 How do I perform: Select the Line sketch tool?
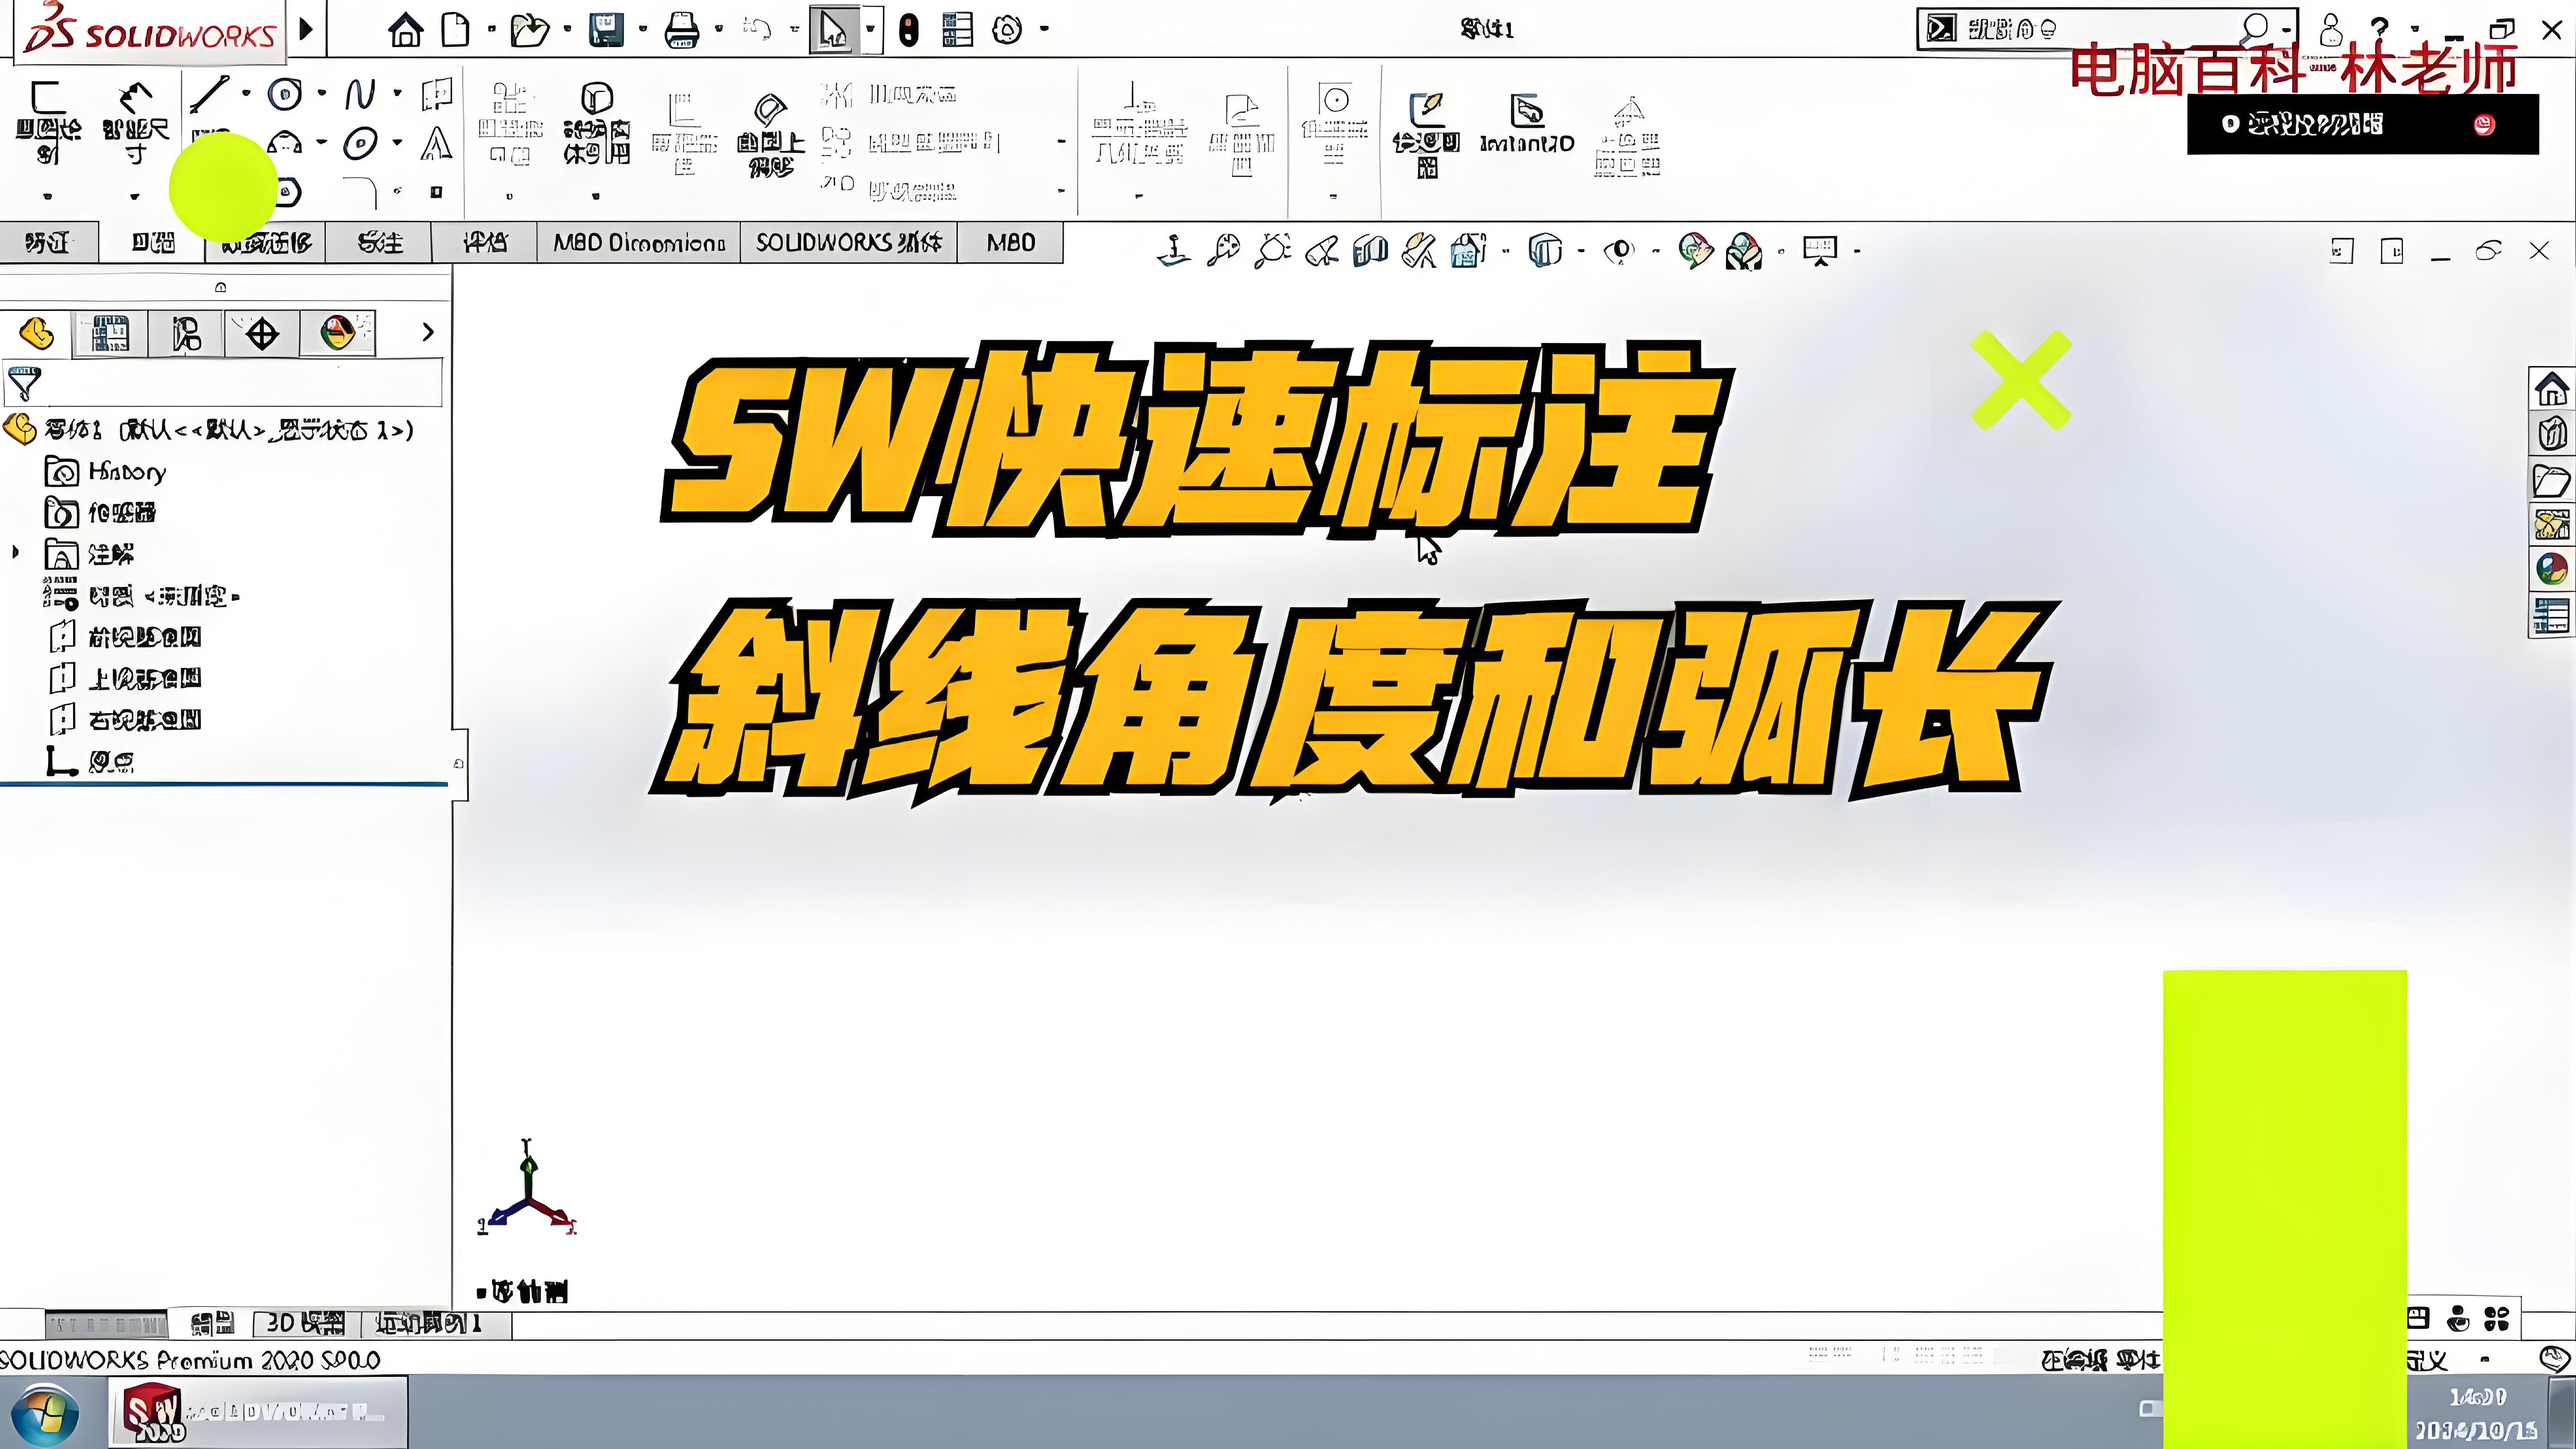[210, 94]
